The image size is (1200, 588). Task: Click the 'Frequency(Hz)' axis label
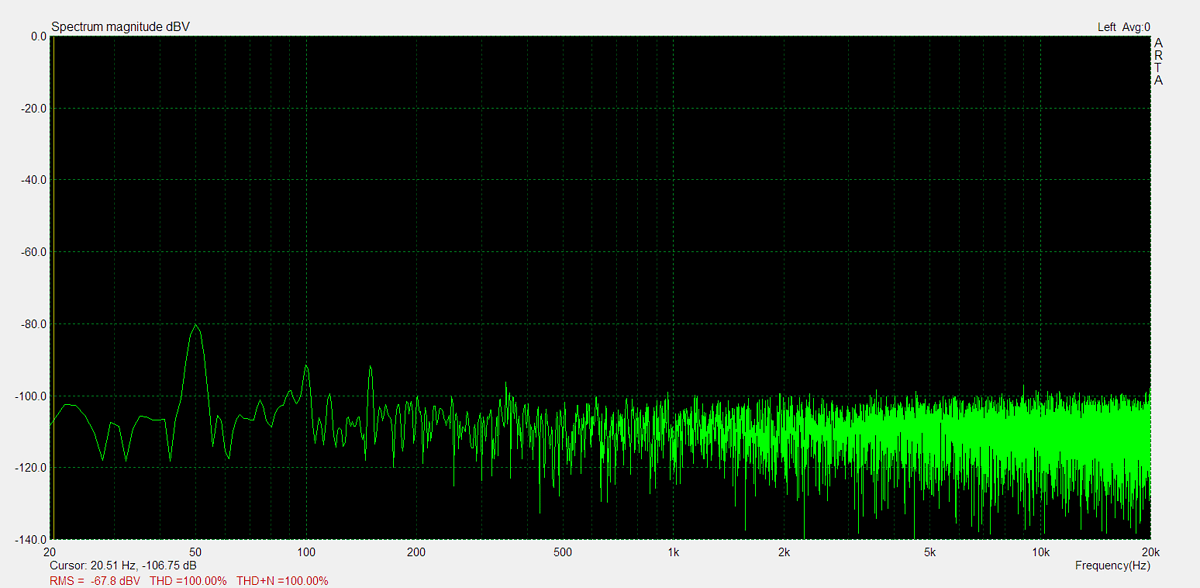(1111, 566)
